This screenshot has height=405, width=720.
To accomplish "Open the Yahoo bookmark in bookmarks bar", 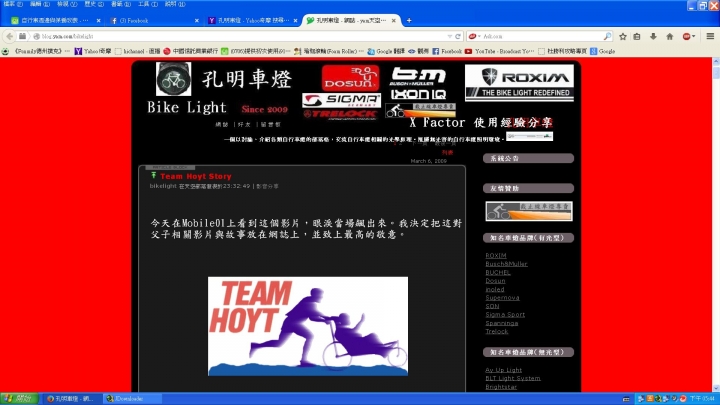I will click(93, 51).
